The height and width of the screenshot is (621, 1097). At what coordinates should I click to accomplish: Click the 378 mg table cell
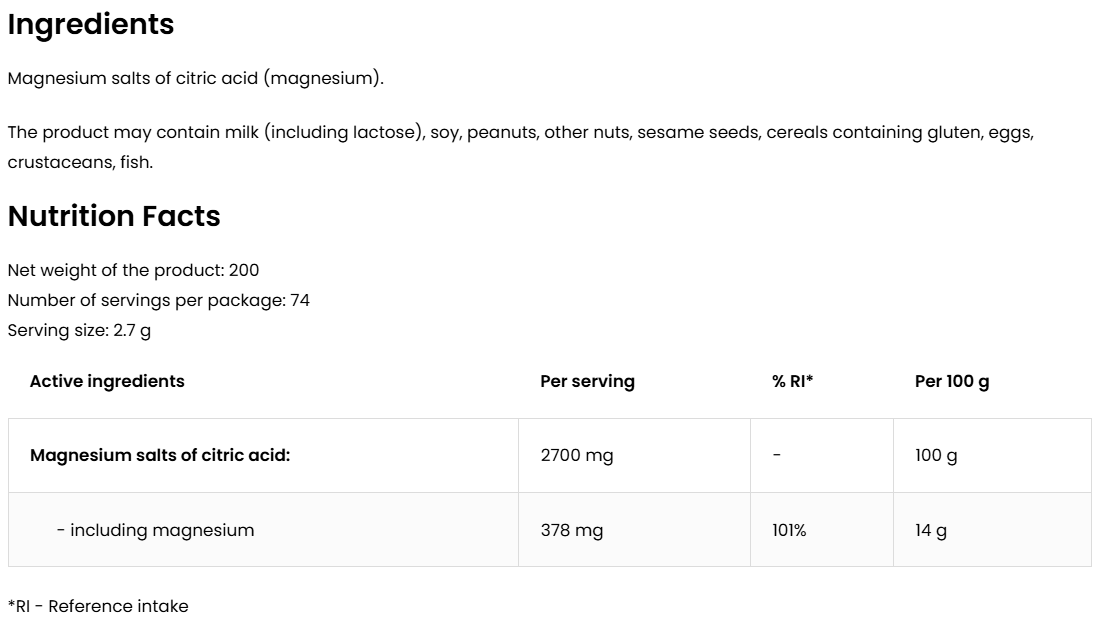point(572,530)
